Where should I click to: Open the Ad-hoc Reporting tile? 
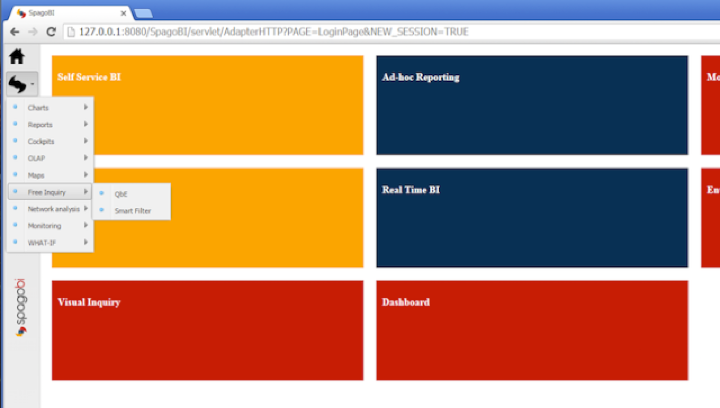[x=532, y=105]
